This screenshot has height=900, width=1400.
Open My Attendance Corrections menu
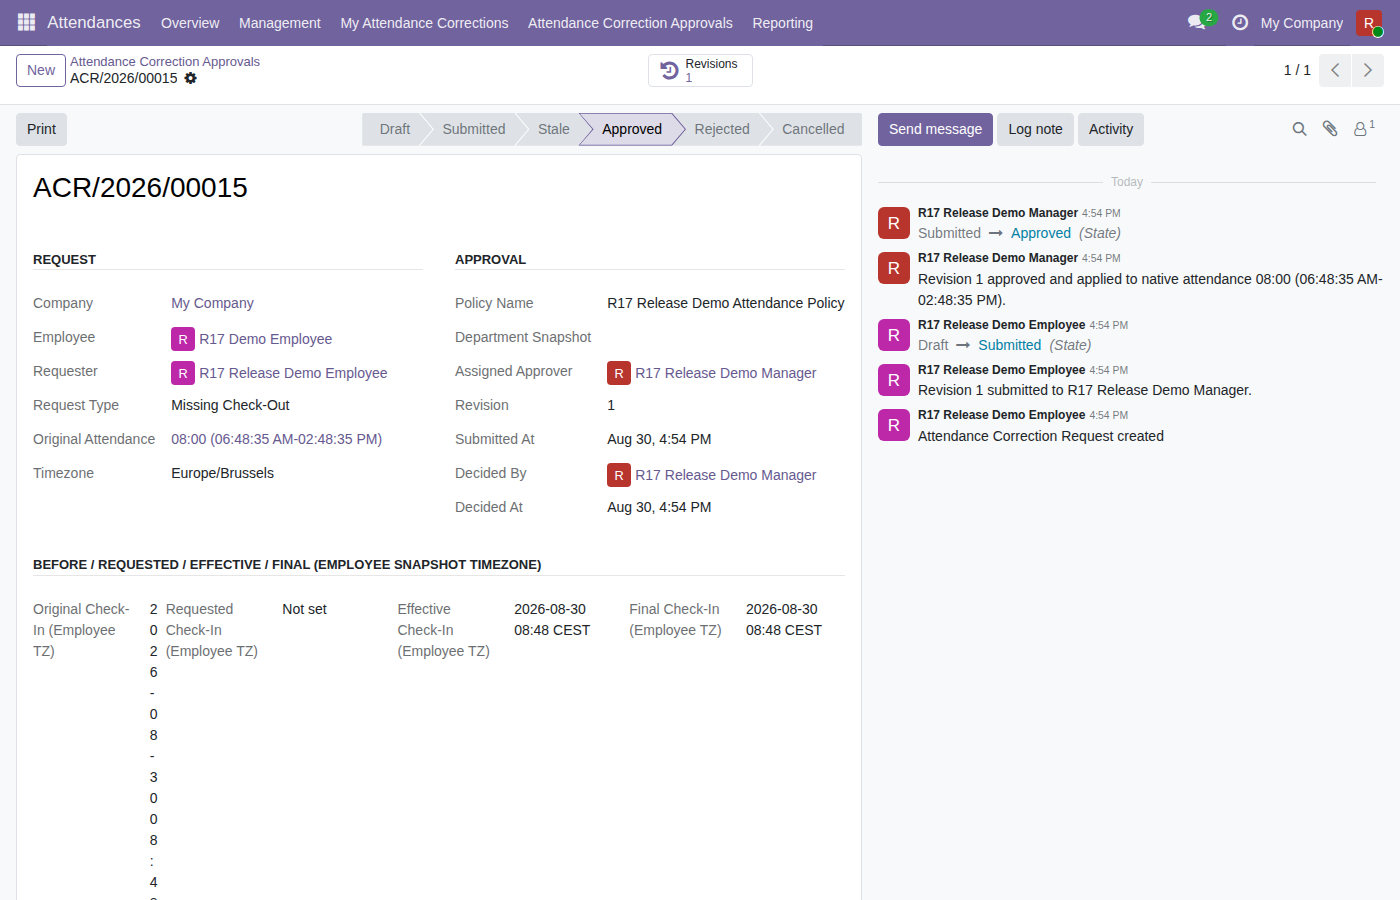[x=424, y=23]
